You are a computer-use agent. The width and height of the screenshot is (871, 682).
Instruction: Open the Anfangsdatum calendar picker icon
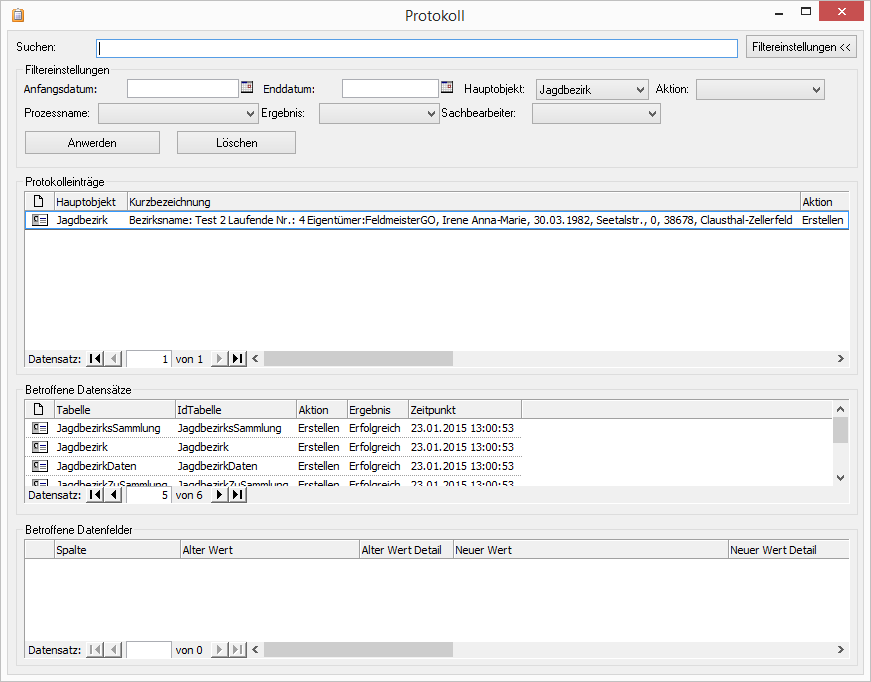(247, 88)
